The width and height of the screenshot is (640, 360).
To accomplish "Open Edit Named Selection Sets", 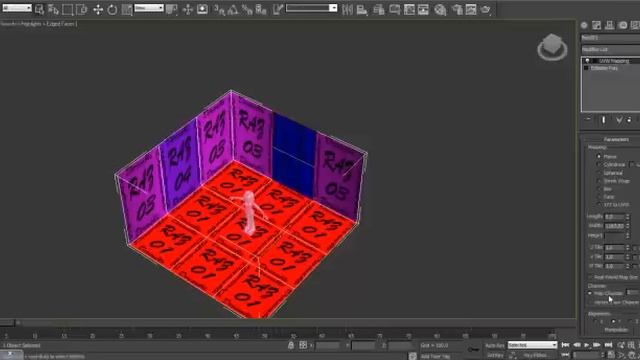I will coord(278,9).
